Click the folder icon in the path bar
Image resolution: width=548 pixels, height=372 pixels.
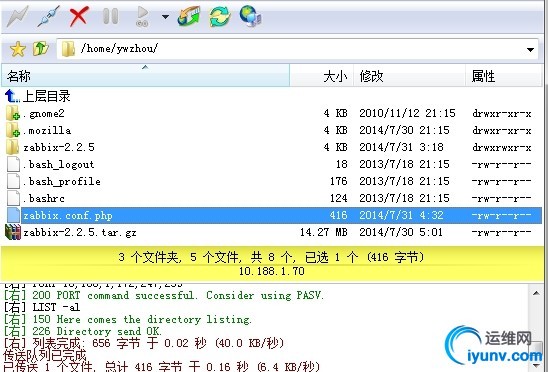point(68,49)
